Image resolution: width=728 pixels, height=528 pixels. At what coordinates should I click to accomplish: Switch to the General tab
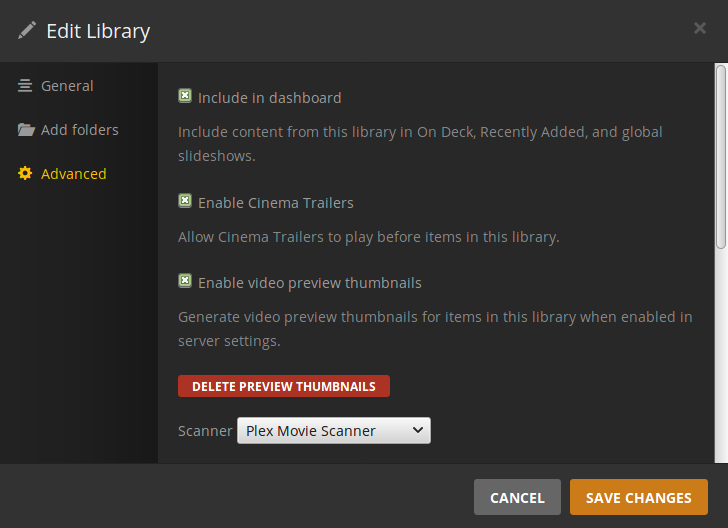click(67, 86)
